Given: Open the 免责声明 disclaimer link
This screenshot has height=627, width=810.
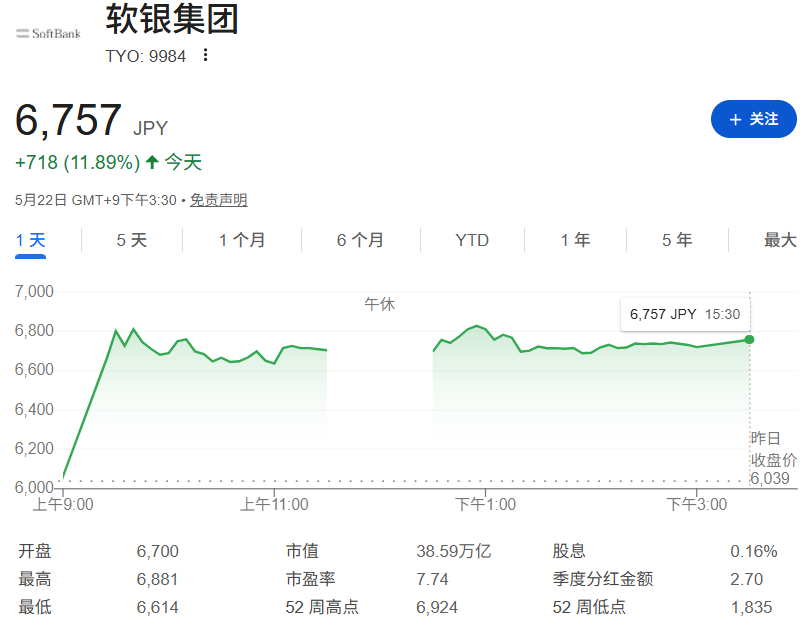Looking at the screenshot, I should (219, 200).
